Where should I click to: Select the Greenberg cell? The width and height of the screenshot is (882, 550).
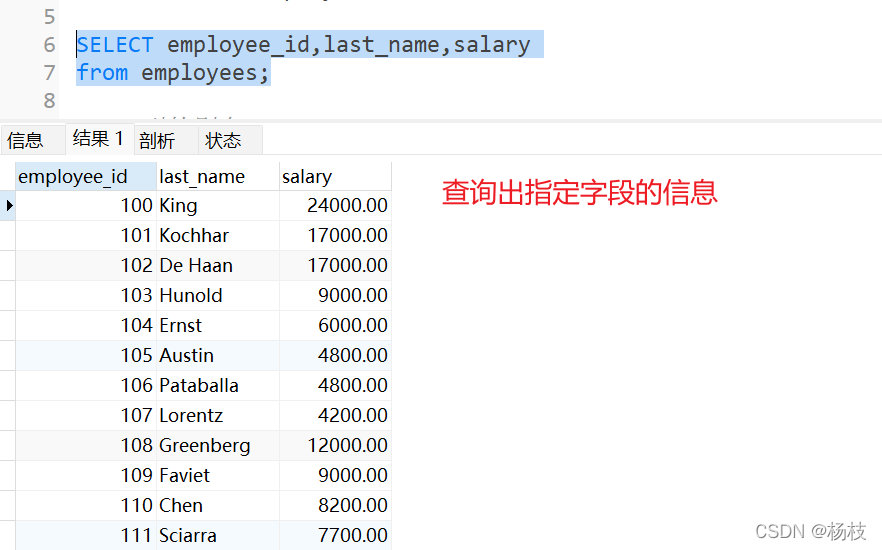(218, 445)
